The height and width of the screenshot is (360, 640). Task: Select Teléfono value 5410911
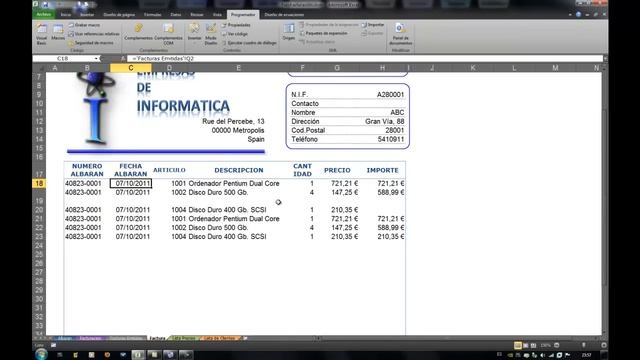pos(391,139)
